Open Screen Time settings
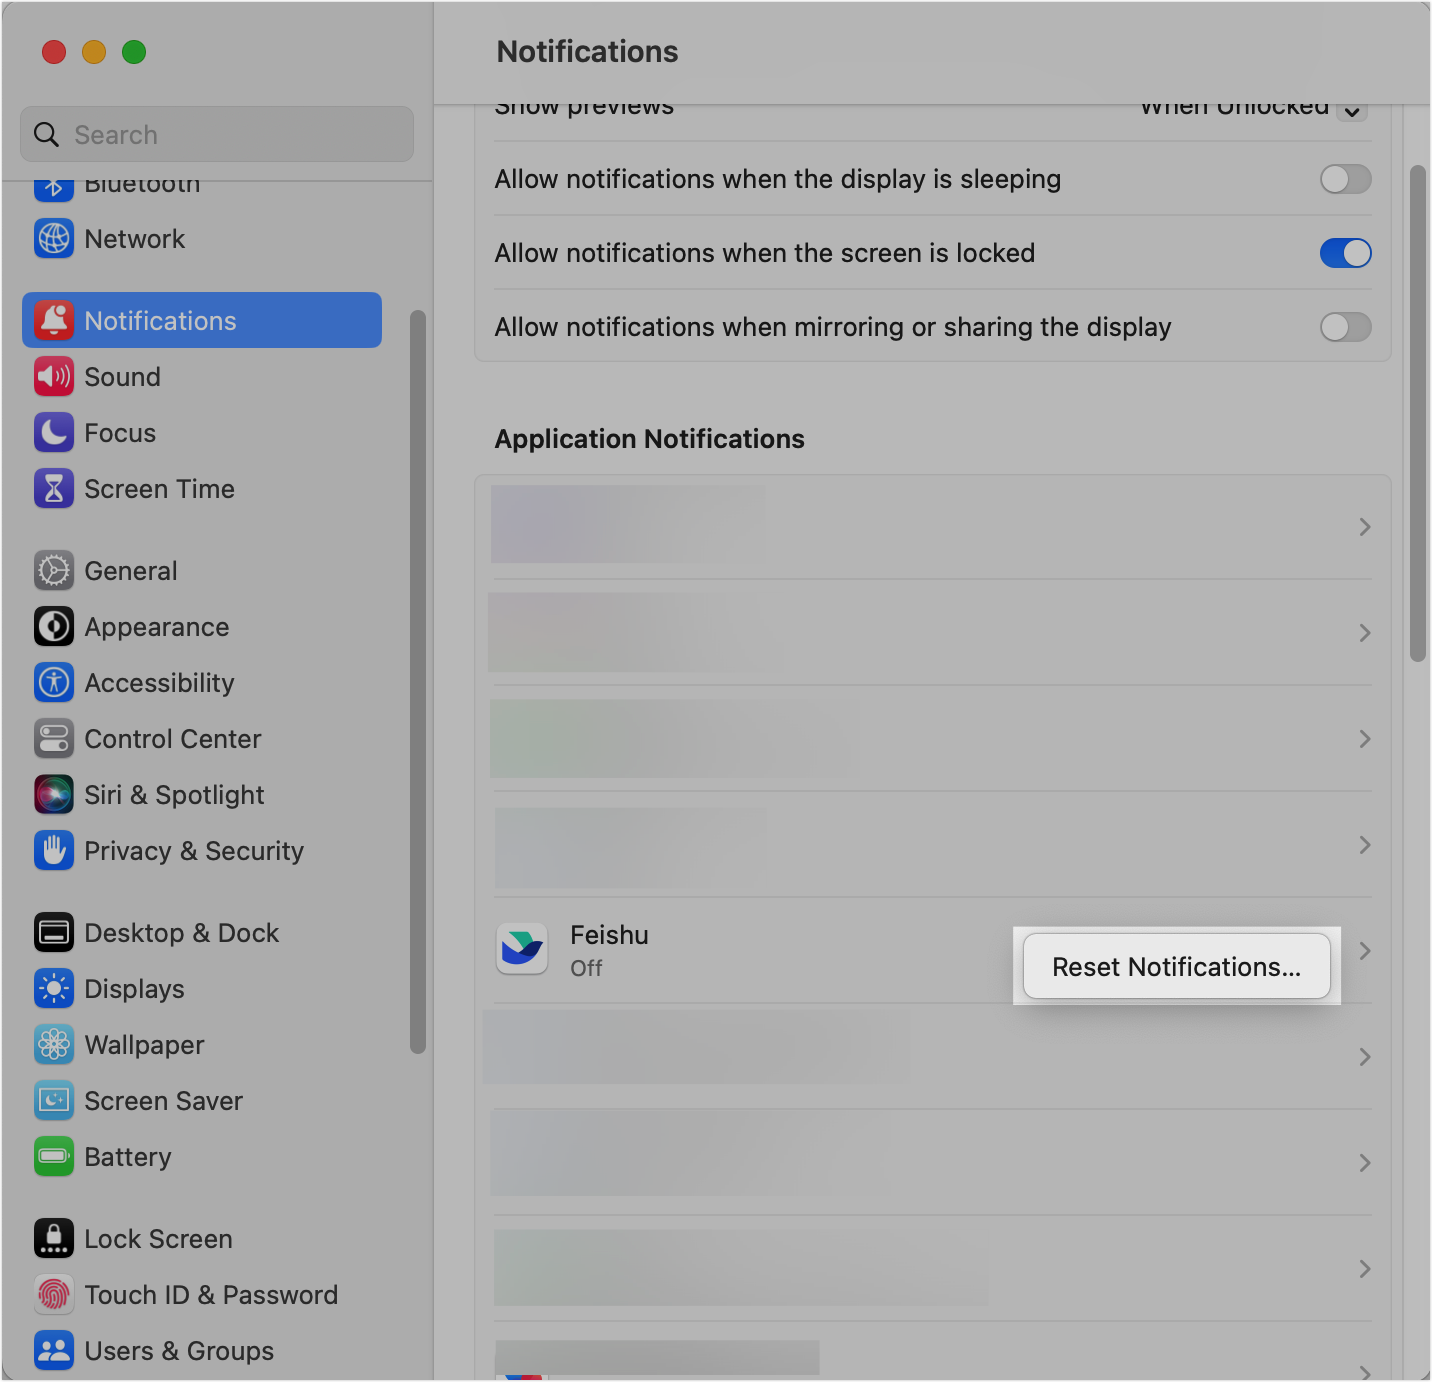Image resolution: width=1432 pixels, height=1382 pixels. (160, 488)
